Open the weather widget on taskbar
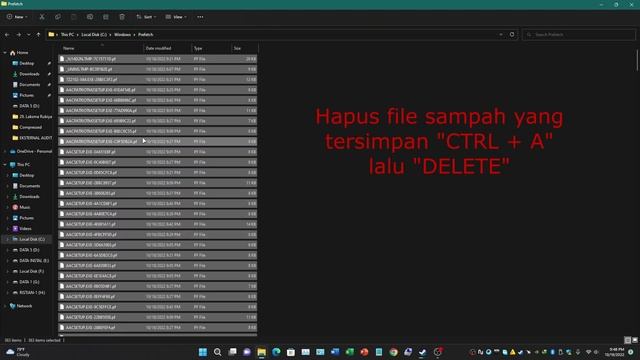Image resolution: width=640 pixels, height=360 pixels. pyautogui.click(x=18, y=352)
